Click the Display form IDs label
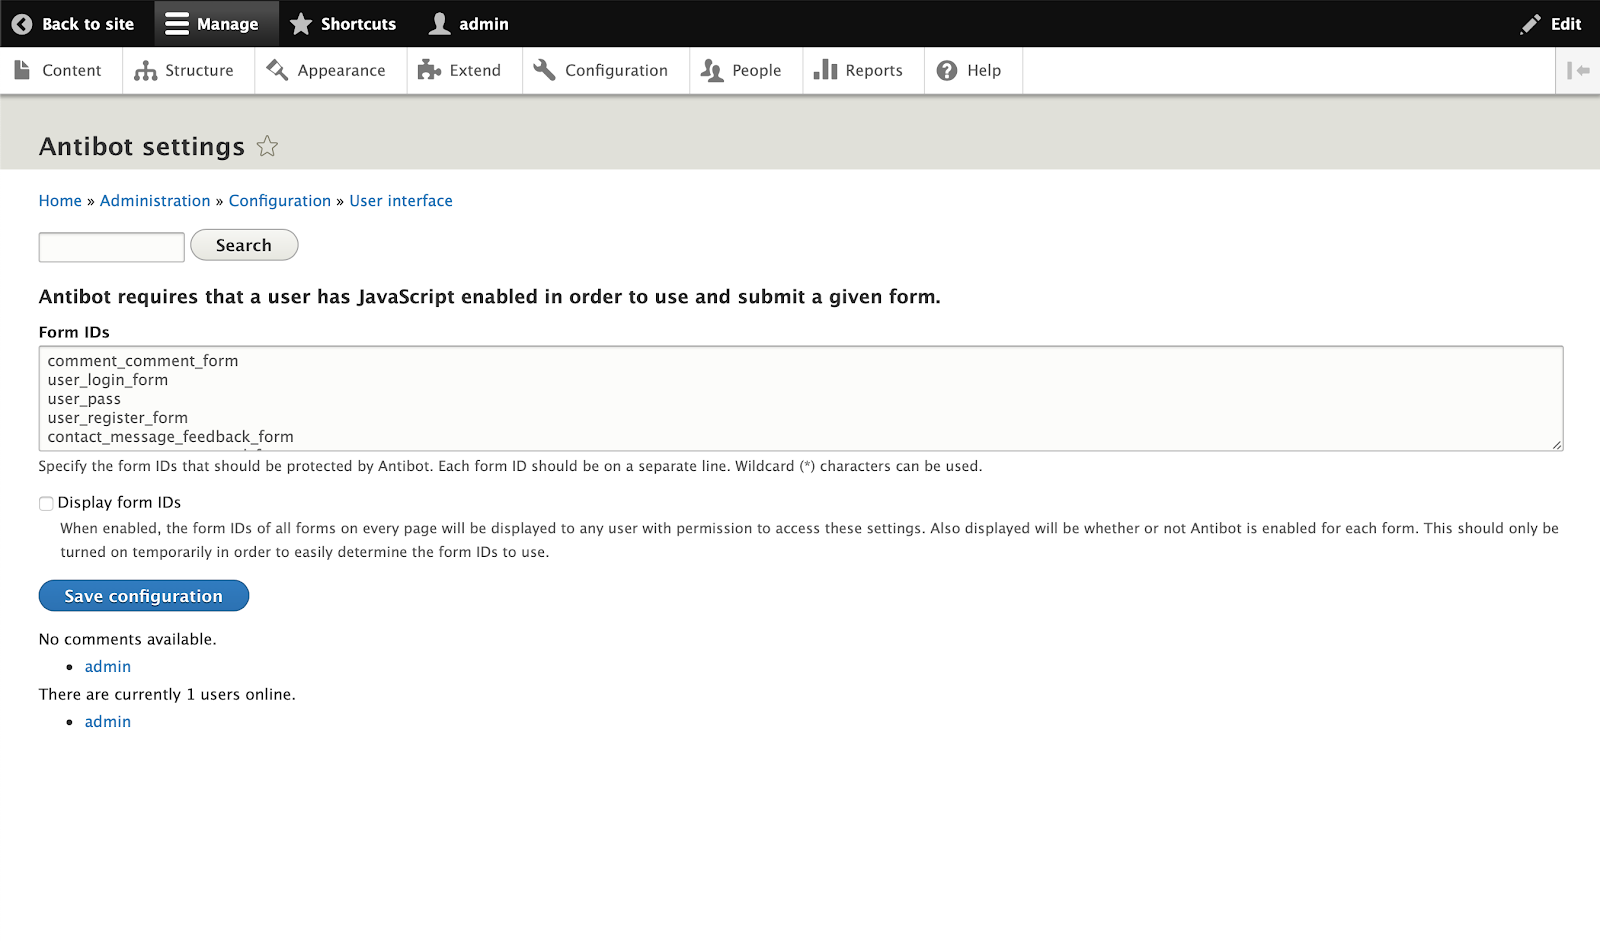Viewport: 1600px width, 941px height. pyautogui.click(x=119, y=503)
